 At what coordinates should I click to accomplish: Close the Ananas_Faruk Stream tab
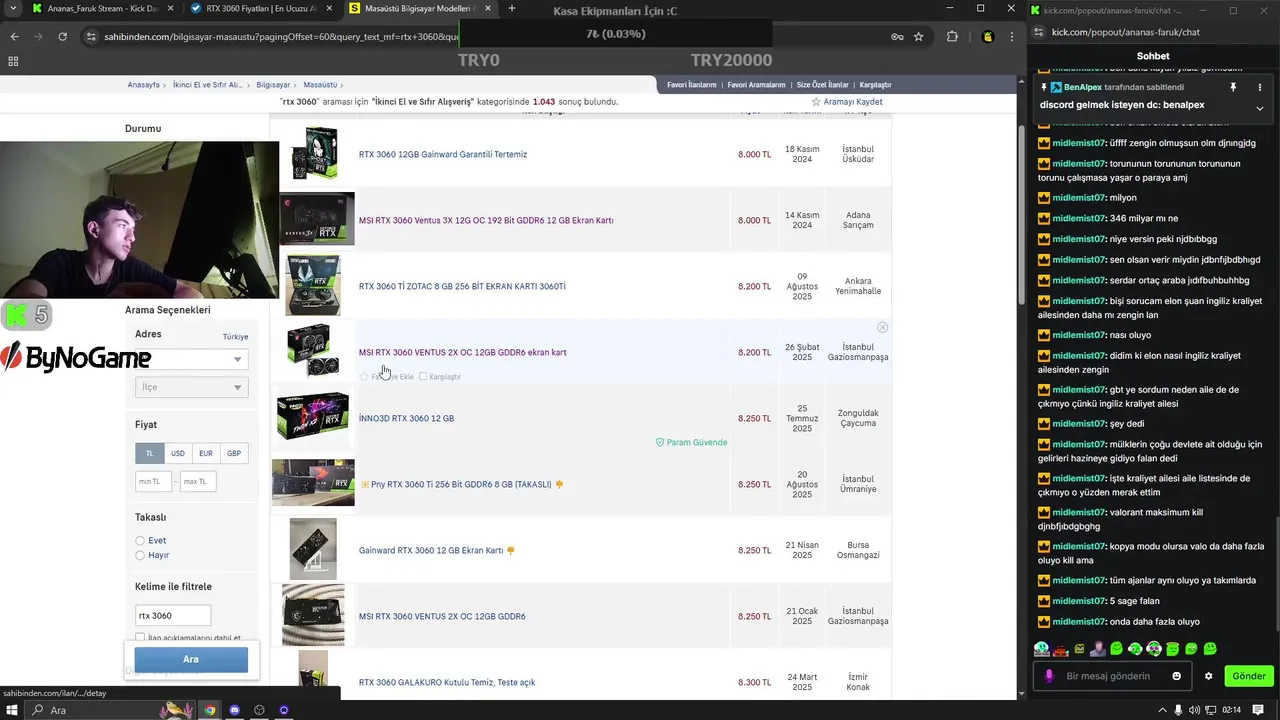170,9
